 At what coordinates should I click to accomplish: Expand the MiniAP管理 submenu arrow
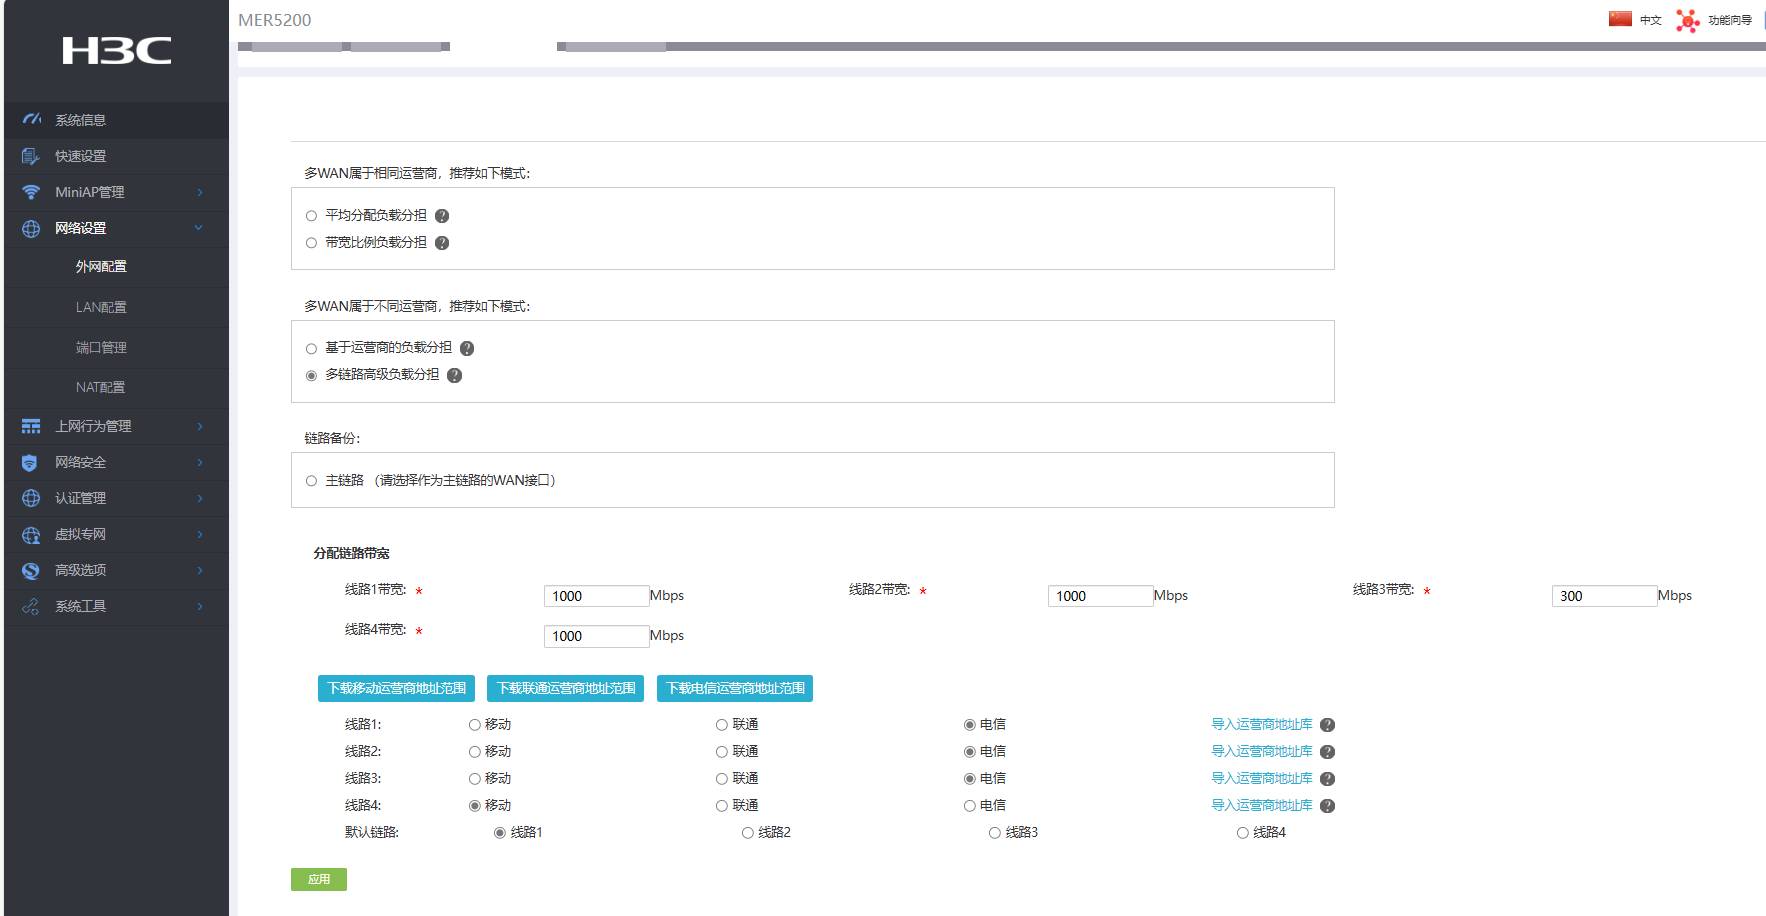(200, 192)
